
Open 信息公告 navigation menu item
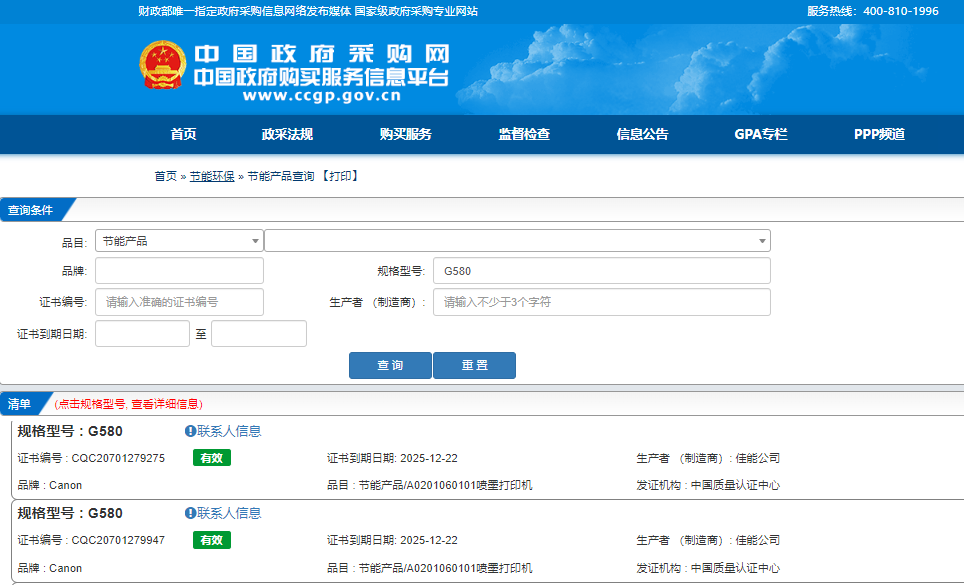(642, 134)
